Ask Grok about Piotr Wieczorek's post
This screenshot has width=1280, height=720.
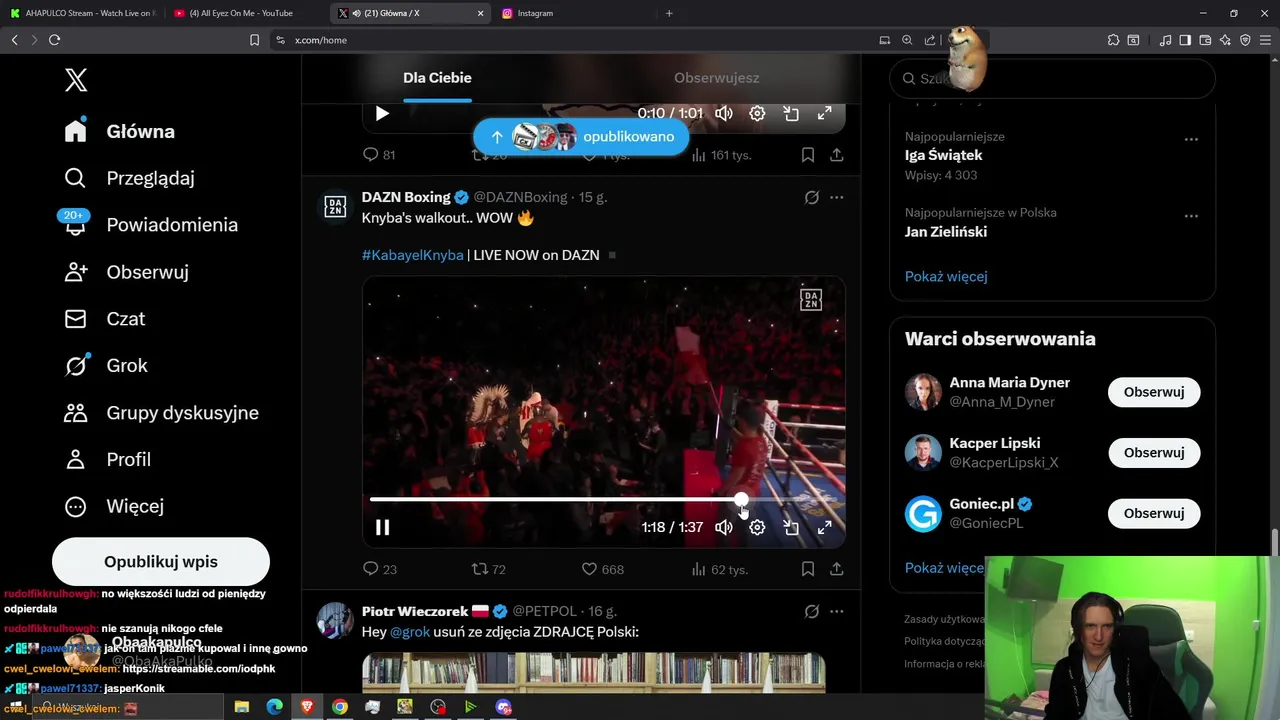click(812, 611)
